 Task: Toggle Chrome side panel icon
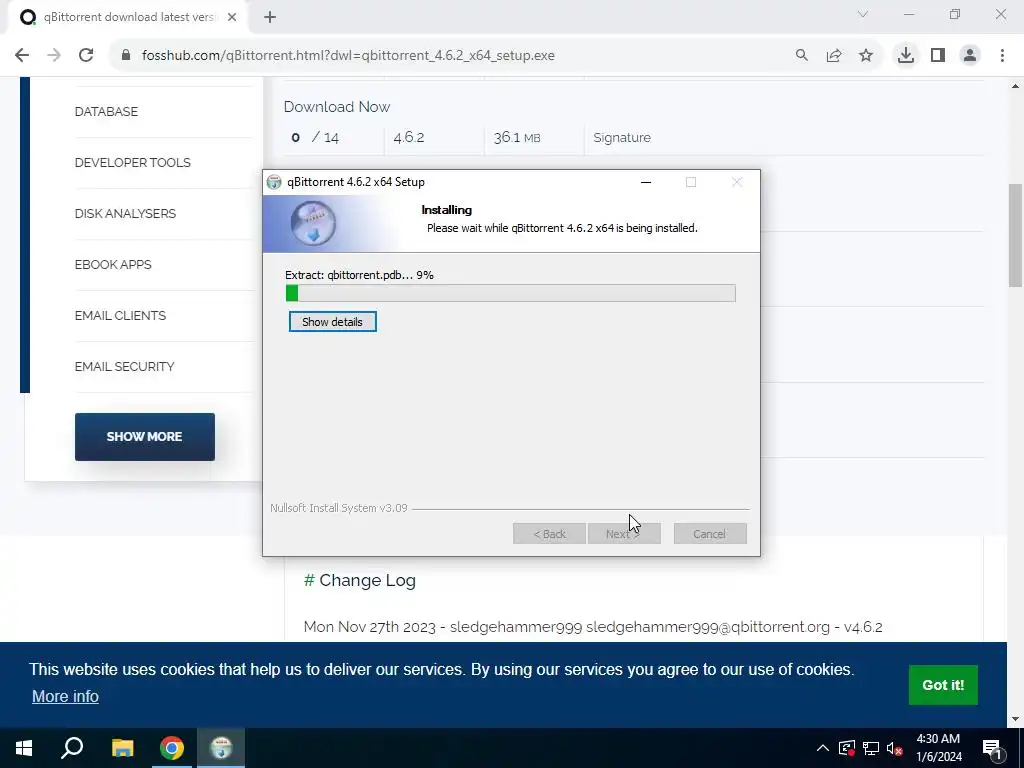pyautogui.click(x=938, y=56)
